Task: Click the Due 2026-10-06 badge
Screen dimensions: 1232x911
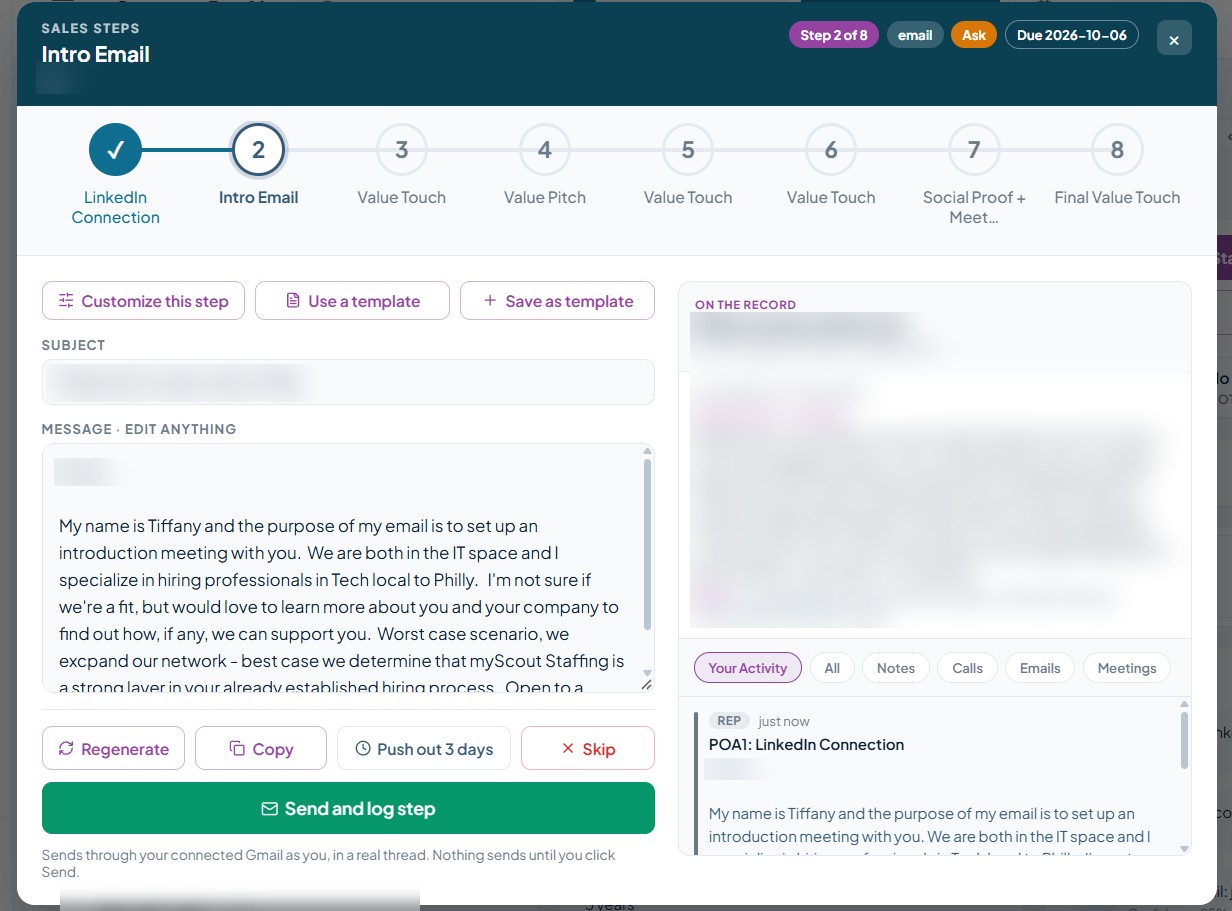Action: (x=1072, y=35)
